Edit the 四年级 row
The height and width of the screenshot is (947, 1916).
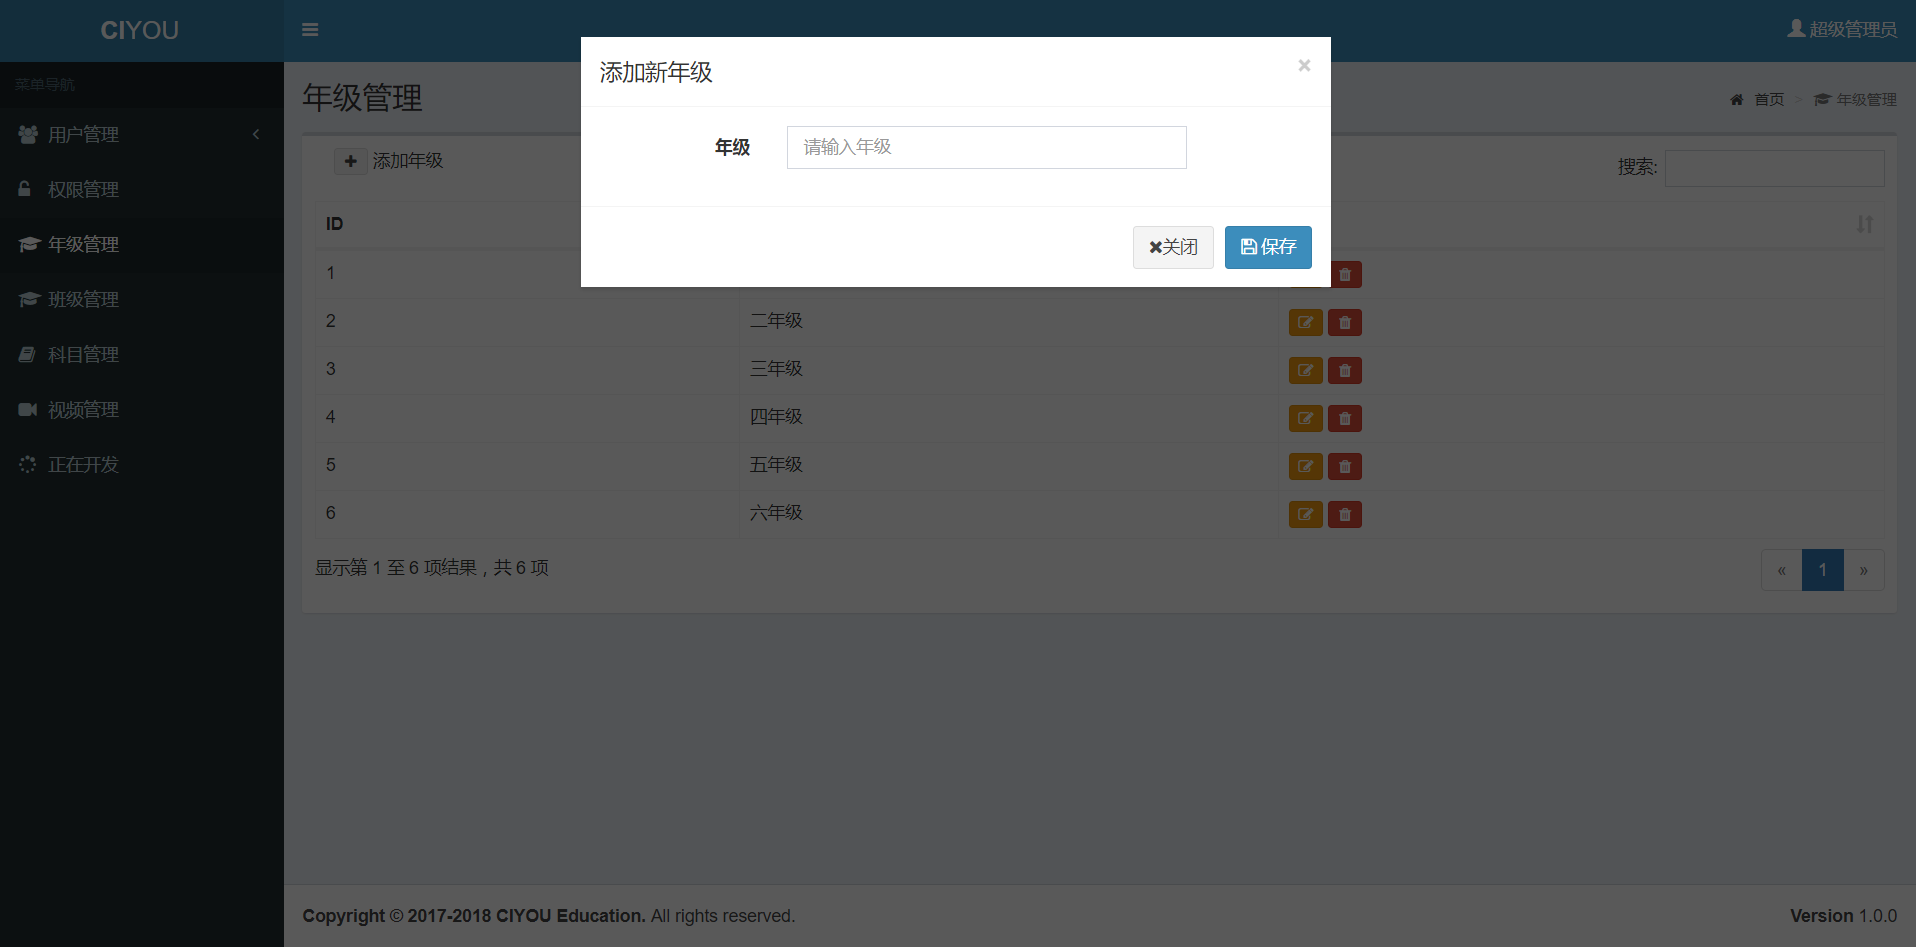tap(1306, 419)
